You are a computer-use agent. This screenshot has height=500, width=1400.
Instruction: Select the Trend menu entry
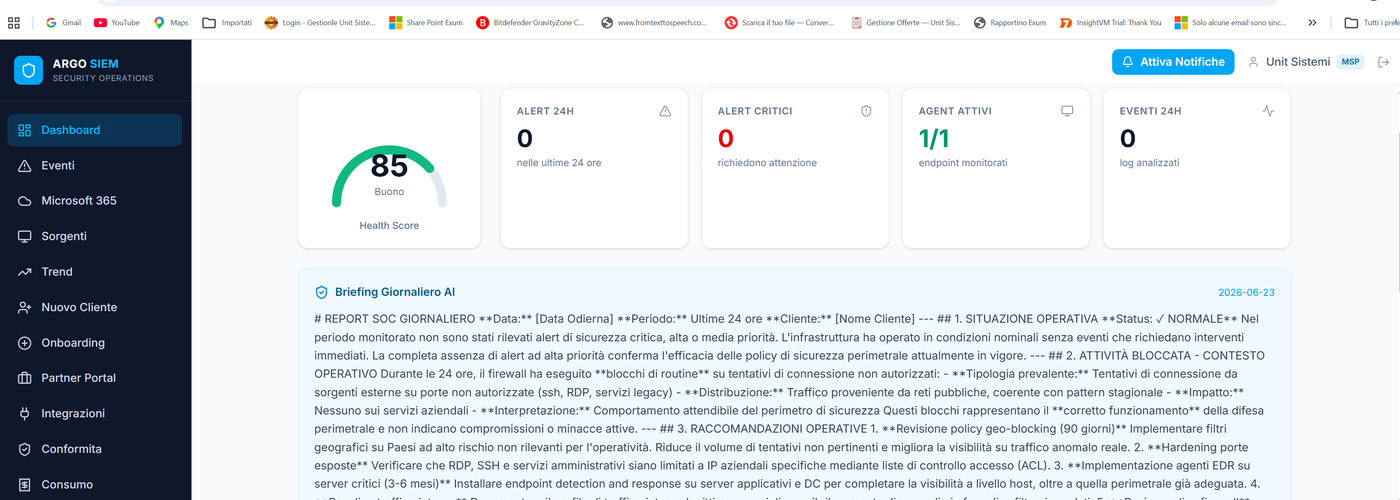pos(95,272)
